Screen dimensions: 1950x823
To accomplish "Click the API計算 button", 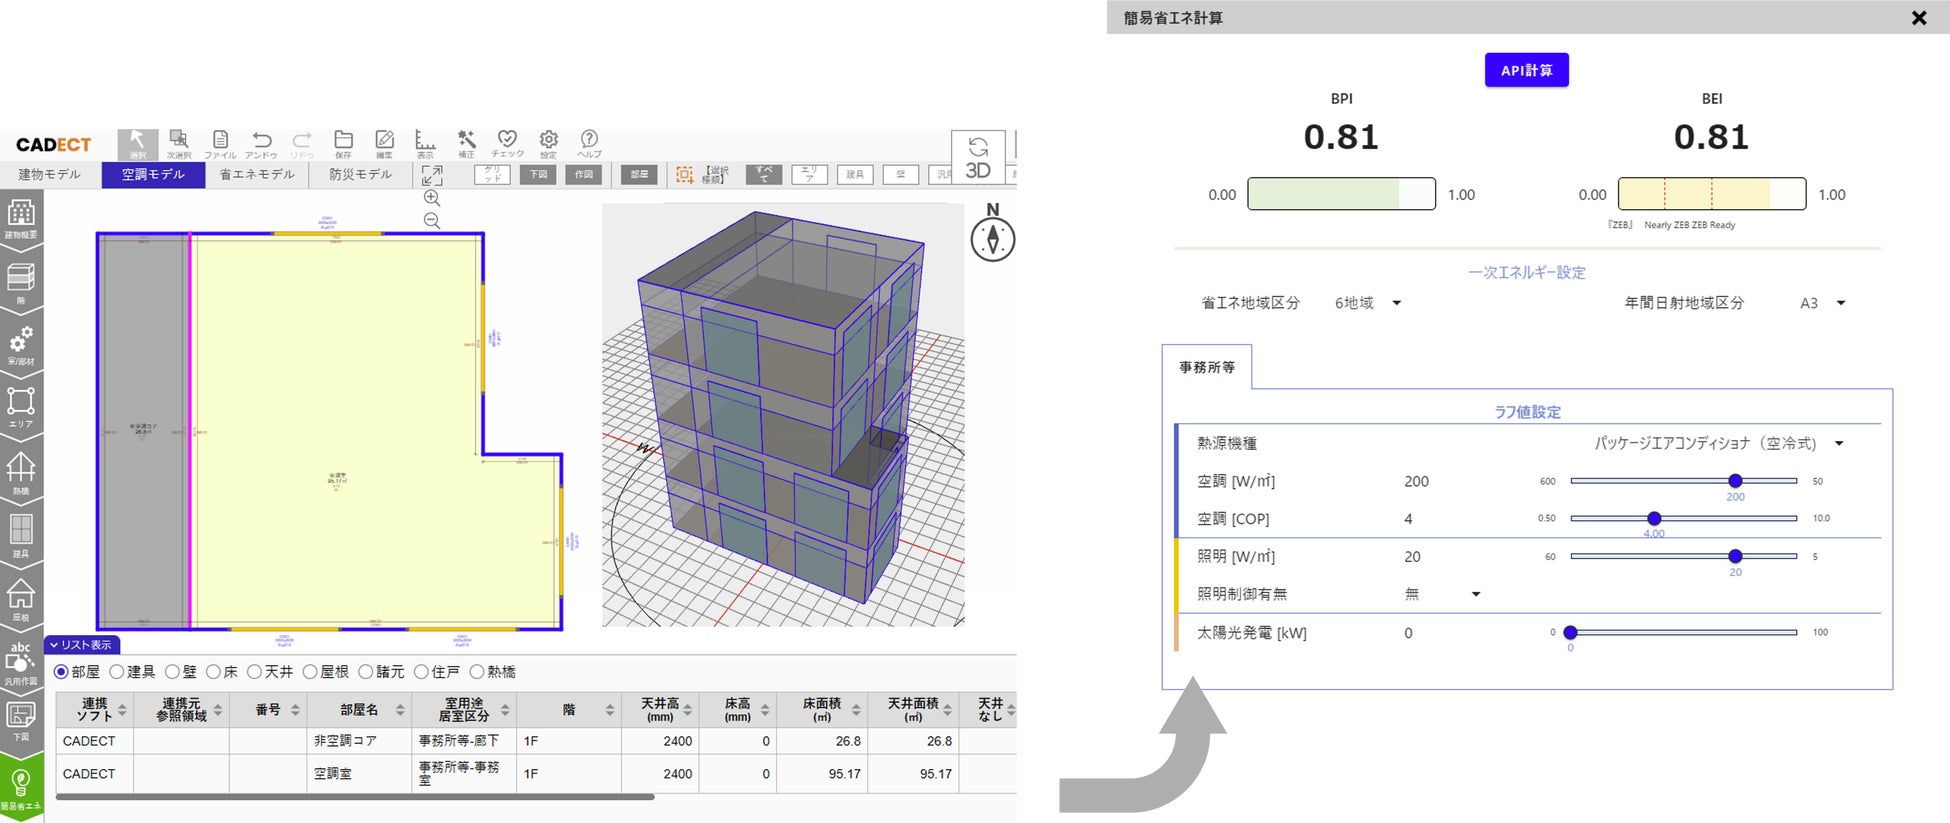I will click(1526, 70).
